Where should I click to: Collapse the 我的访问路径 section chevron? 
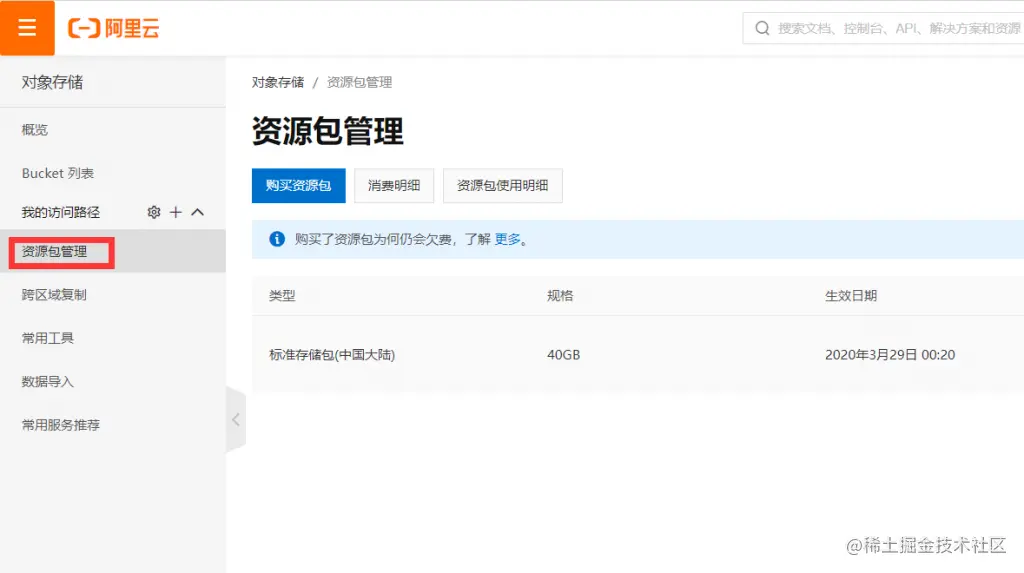pyautogui.click(x=197, y=212)
